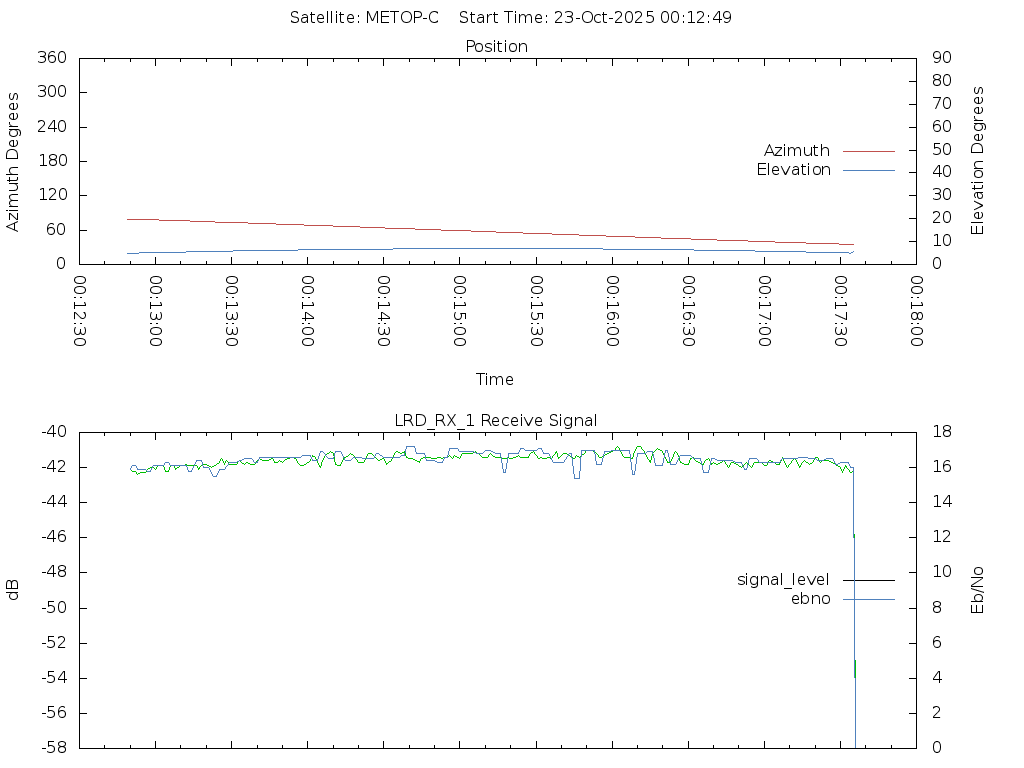Click the 00:15:00 time tick label
Image resolution: width=1024 pixels, height=768 pixels.
[x=459, y=312]
